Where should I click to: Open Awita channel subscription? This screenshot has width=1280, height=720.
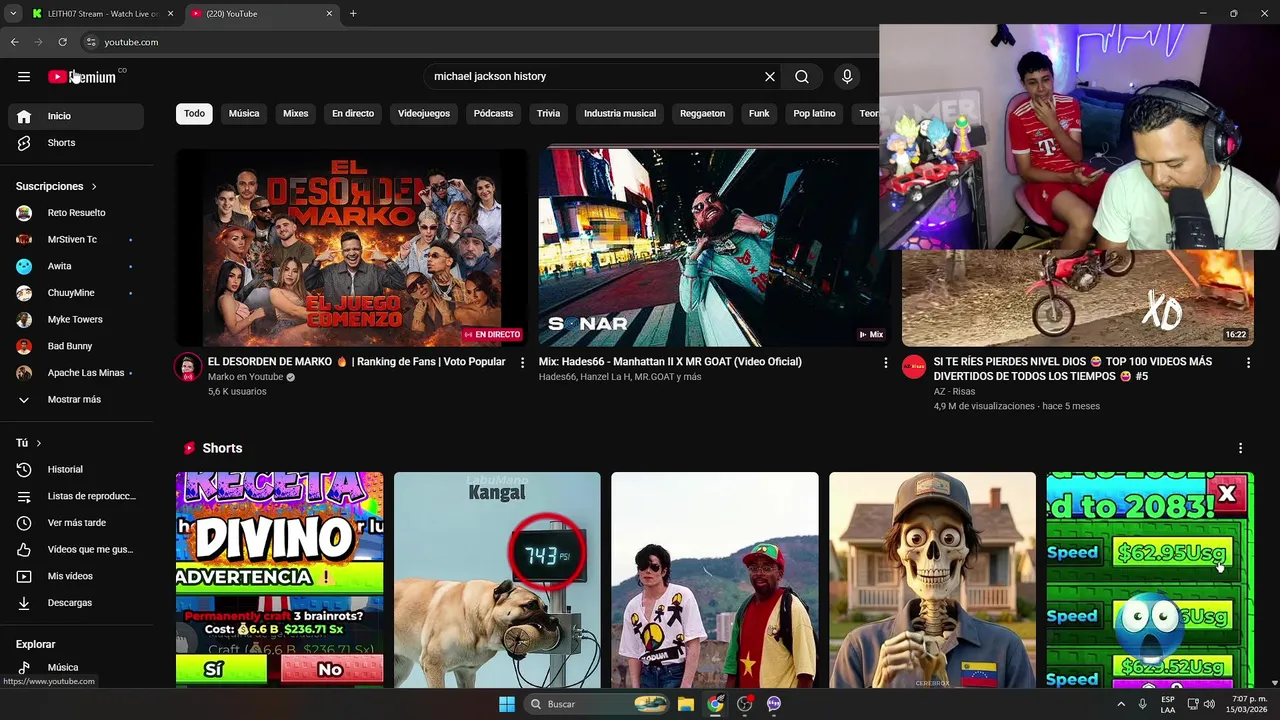point(76,266)
